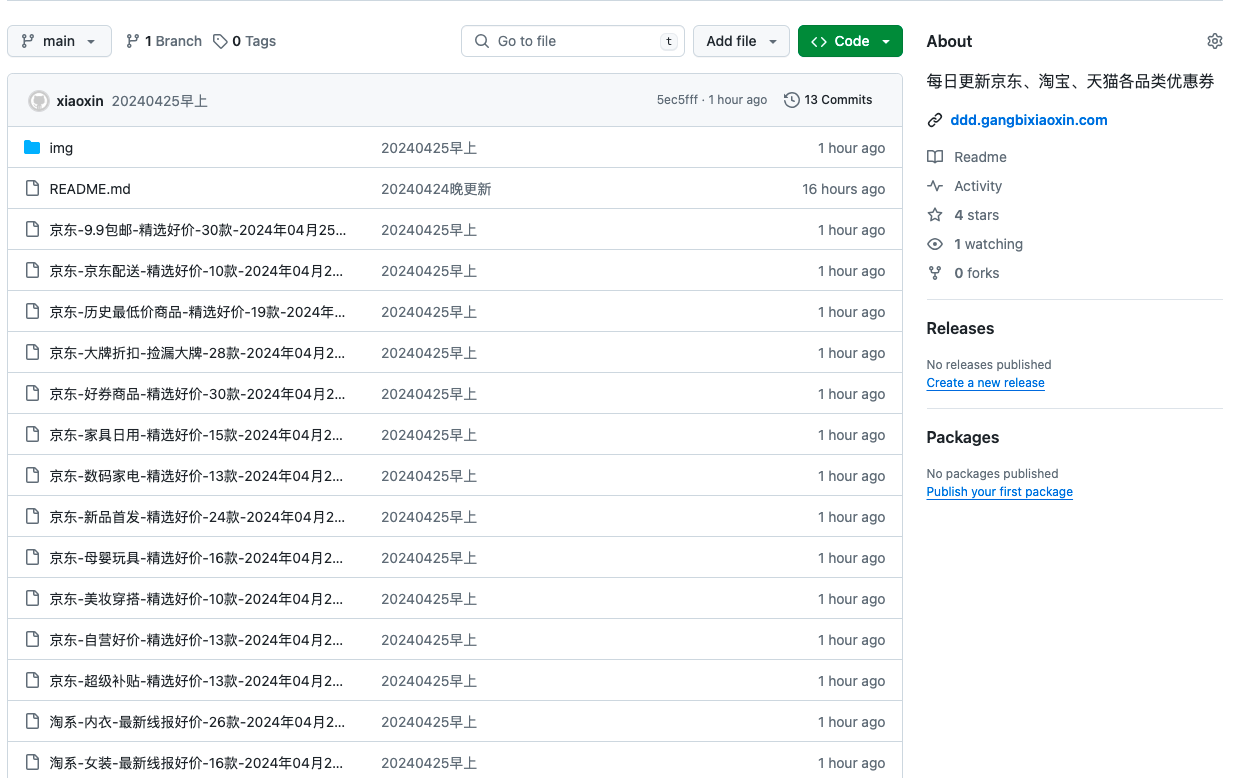Image resolution: width=1259 pixels, height=778 pixels.
Task: Click file icon for 京东-9.9包邮 row
Action: (x=32, y=230)
